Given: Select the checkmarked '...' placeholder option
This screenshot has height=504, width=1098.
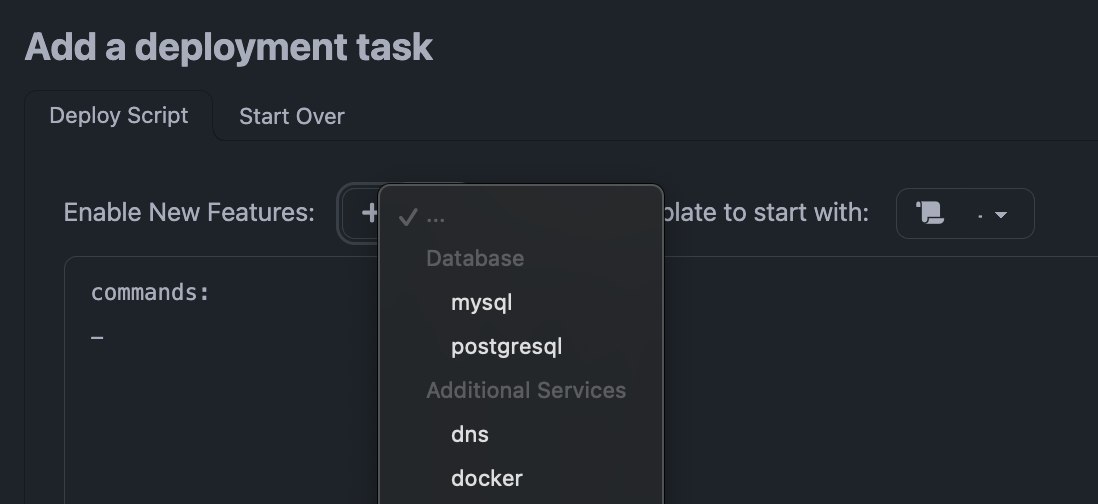Looking at the screenshot, I should [436, 217].
